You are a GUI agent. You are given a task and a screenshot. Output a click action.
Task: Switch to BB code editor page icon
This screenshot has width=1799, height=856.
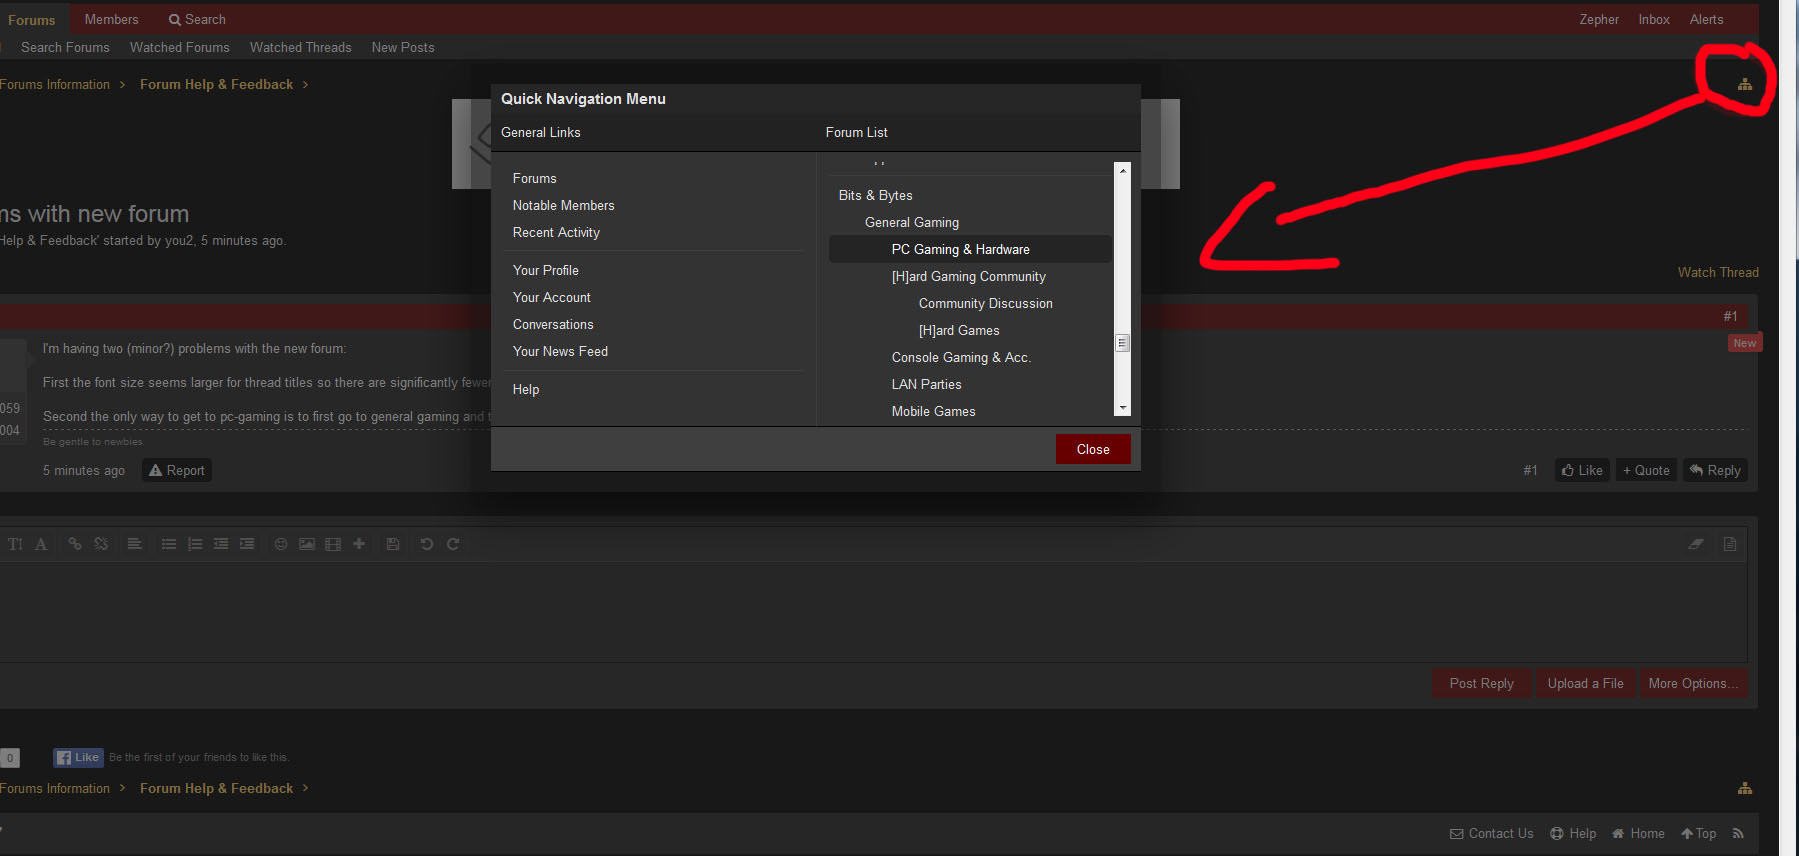click(1730, 544)
